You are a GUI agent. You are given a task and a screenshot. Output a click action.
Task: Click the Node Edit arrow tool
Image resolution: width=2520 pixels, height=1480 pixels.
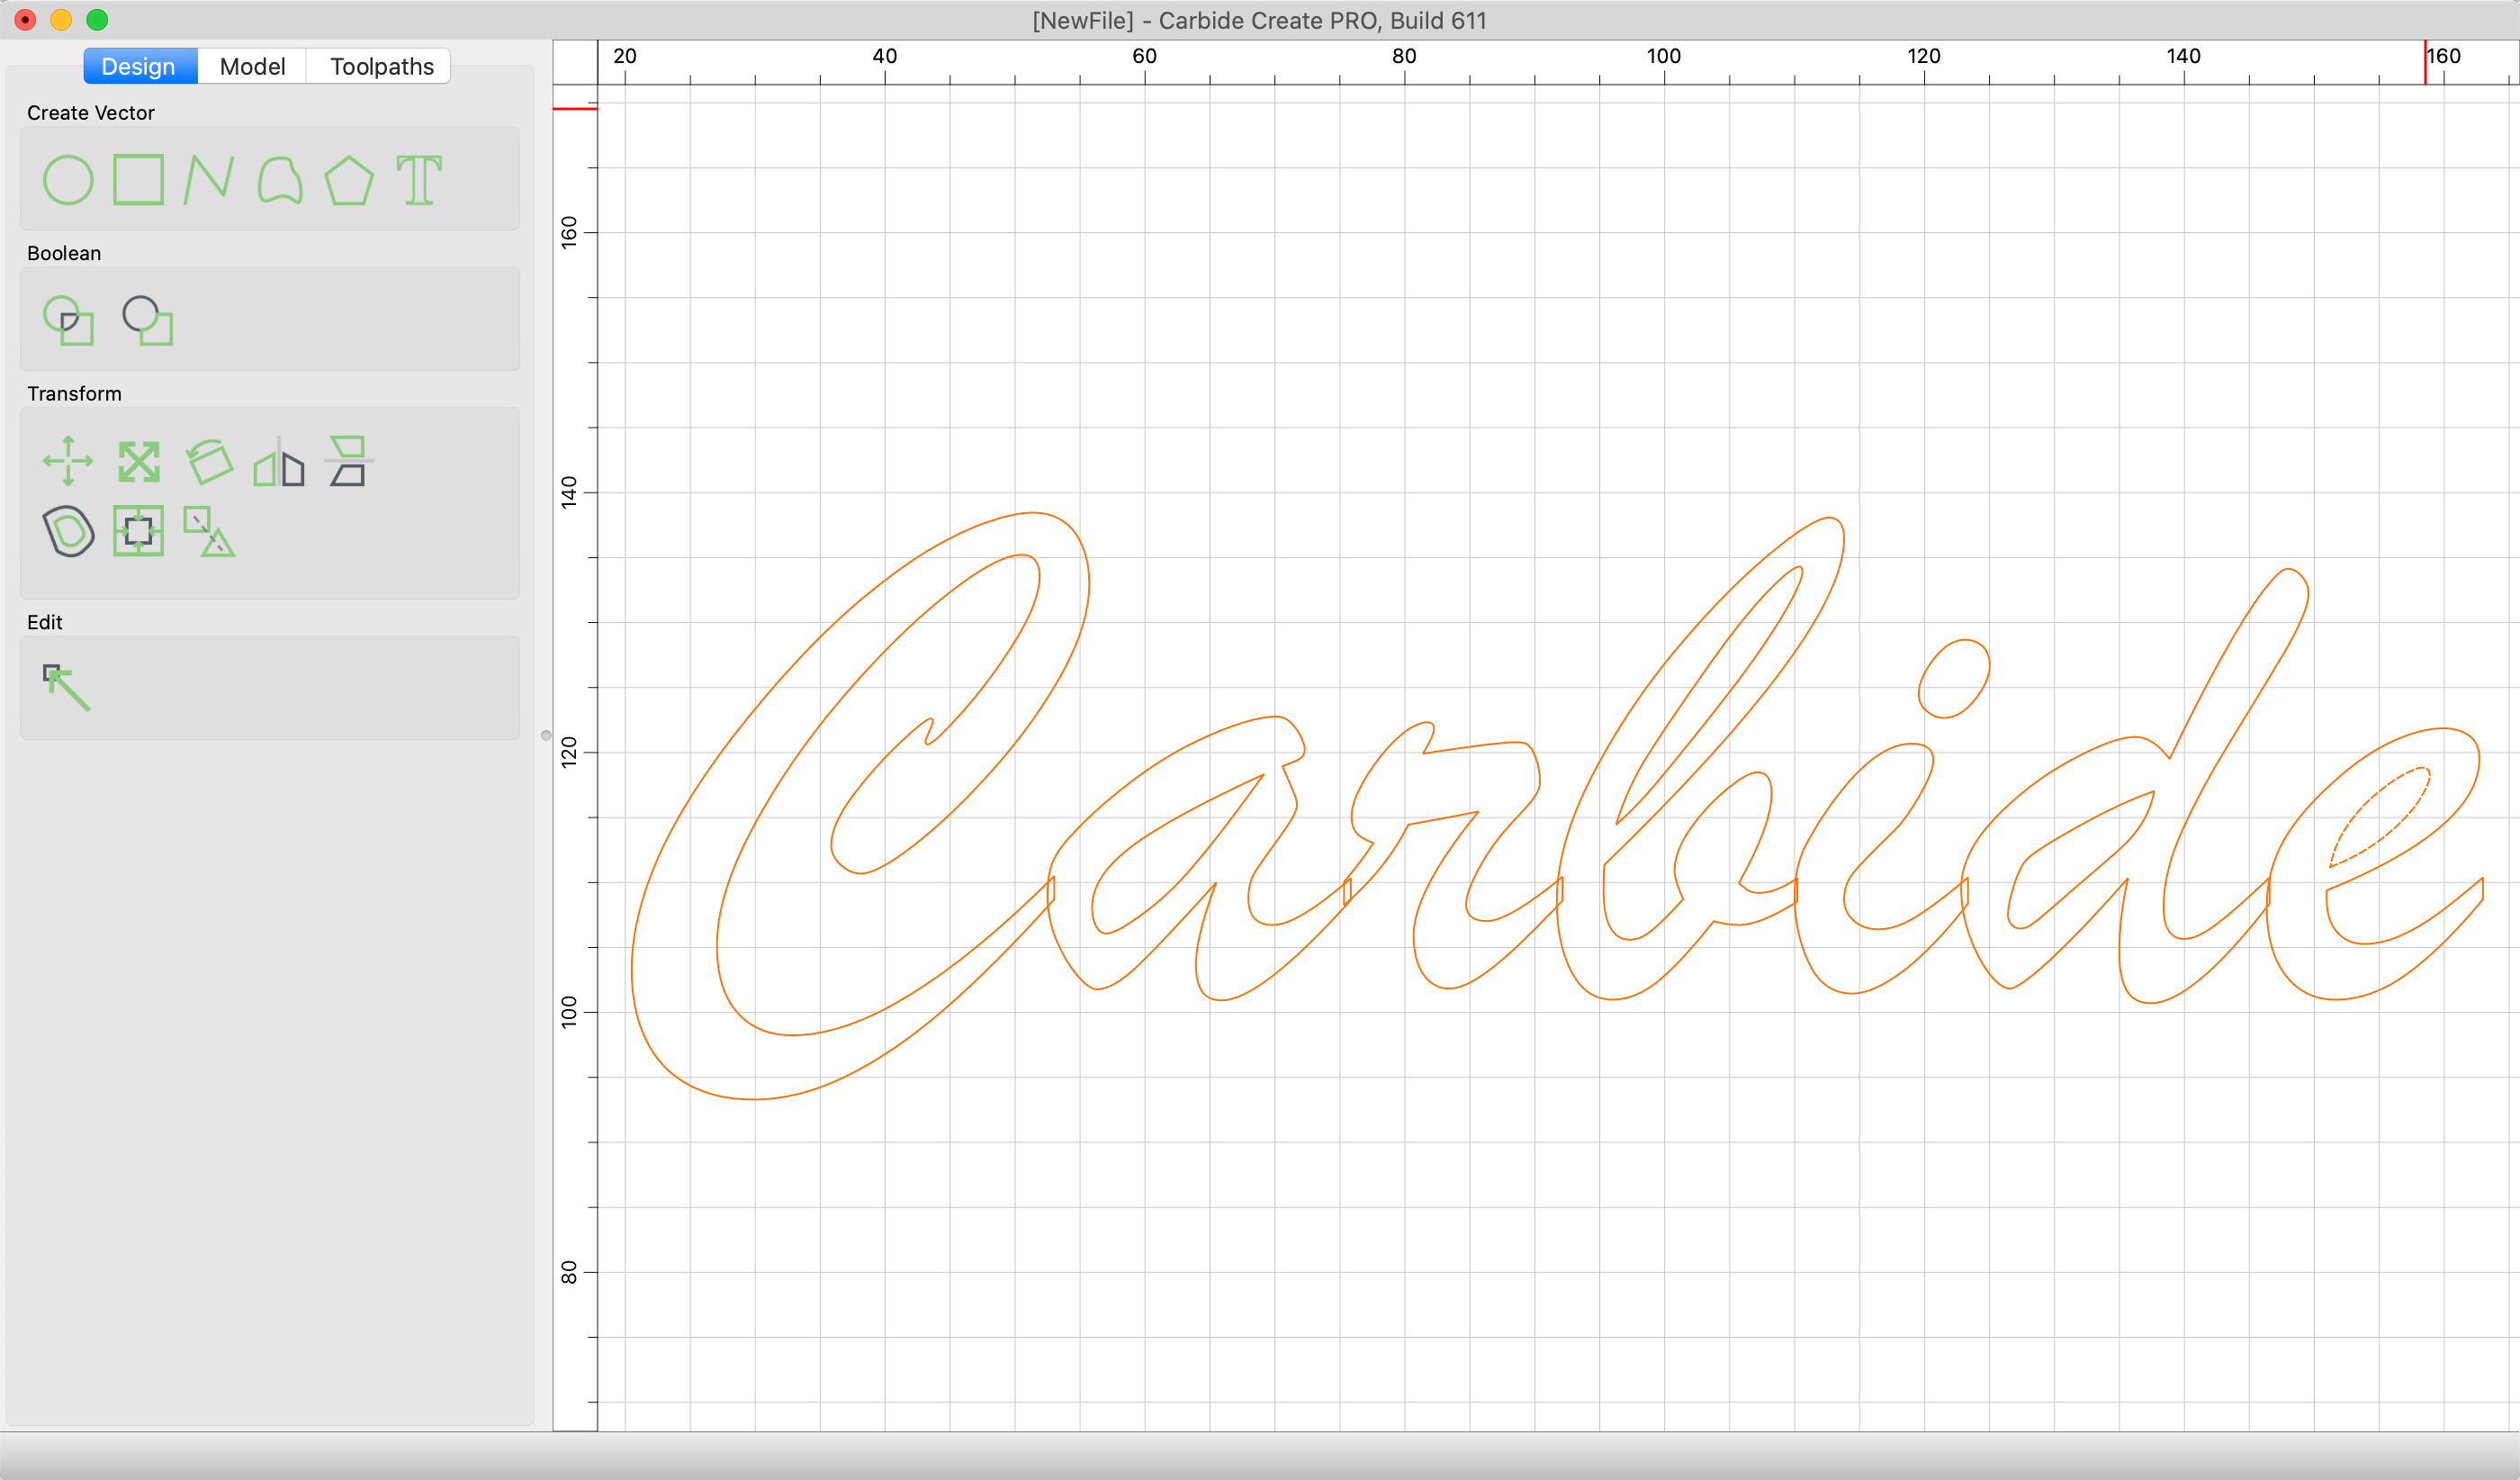[x=67, y=688]
